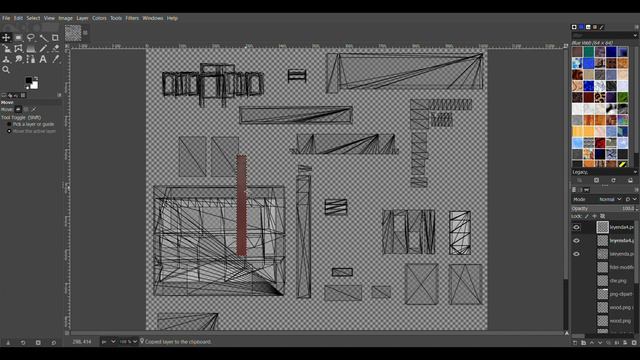Open the zoom percentage dropdown
Viewport: 640px width, 360px height.
129,342
